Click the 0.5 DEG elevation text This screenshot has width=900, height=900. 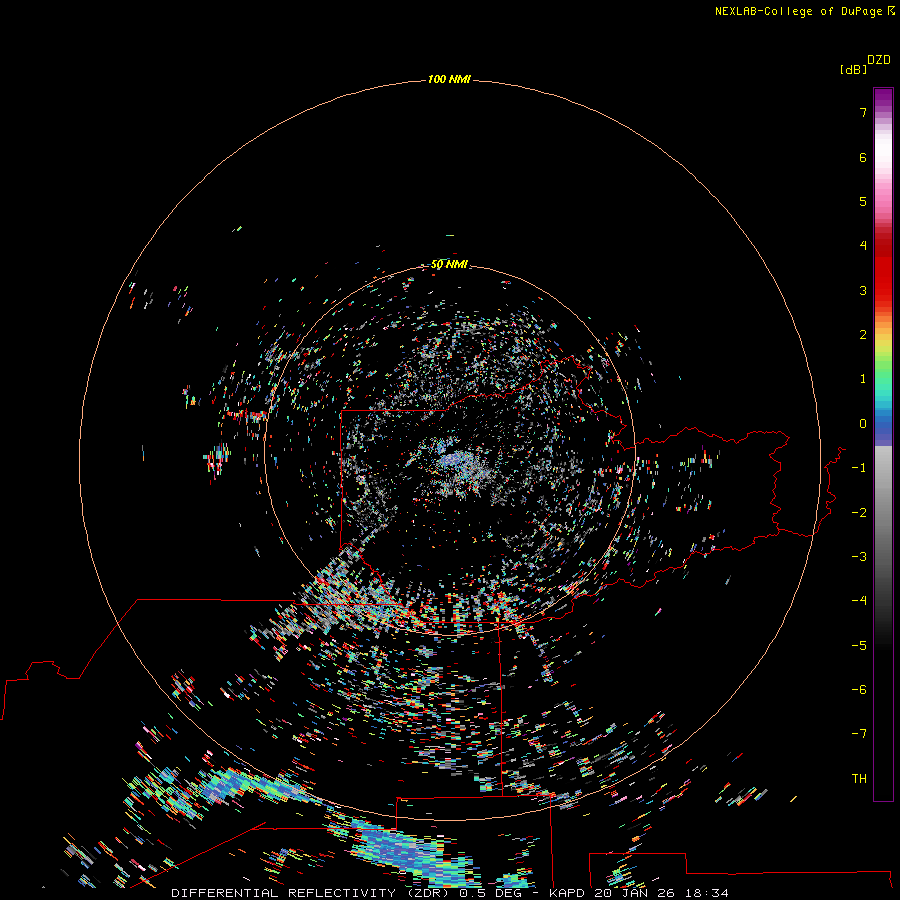[x=490, y=893]
